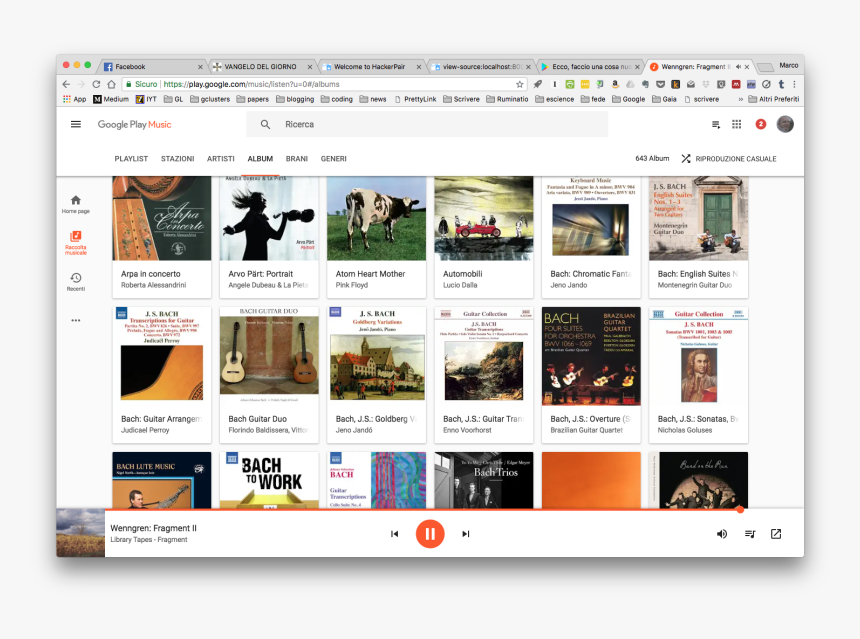Go back in browser history
The width and height of the screenshot is (860, 639).
[x=66, y=84]
